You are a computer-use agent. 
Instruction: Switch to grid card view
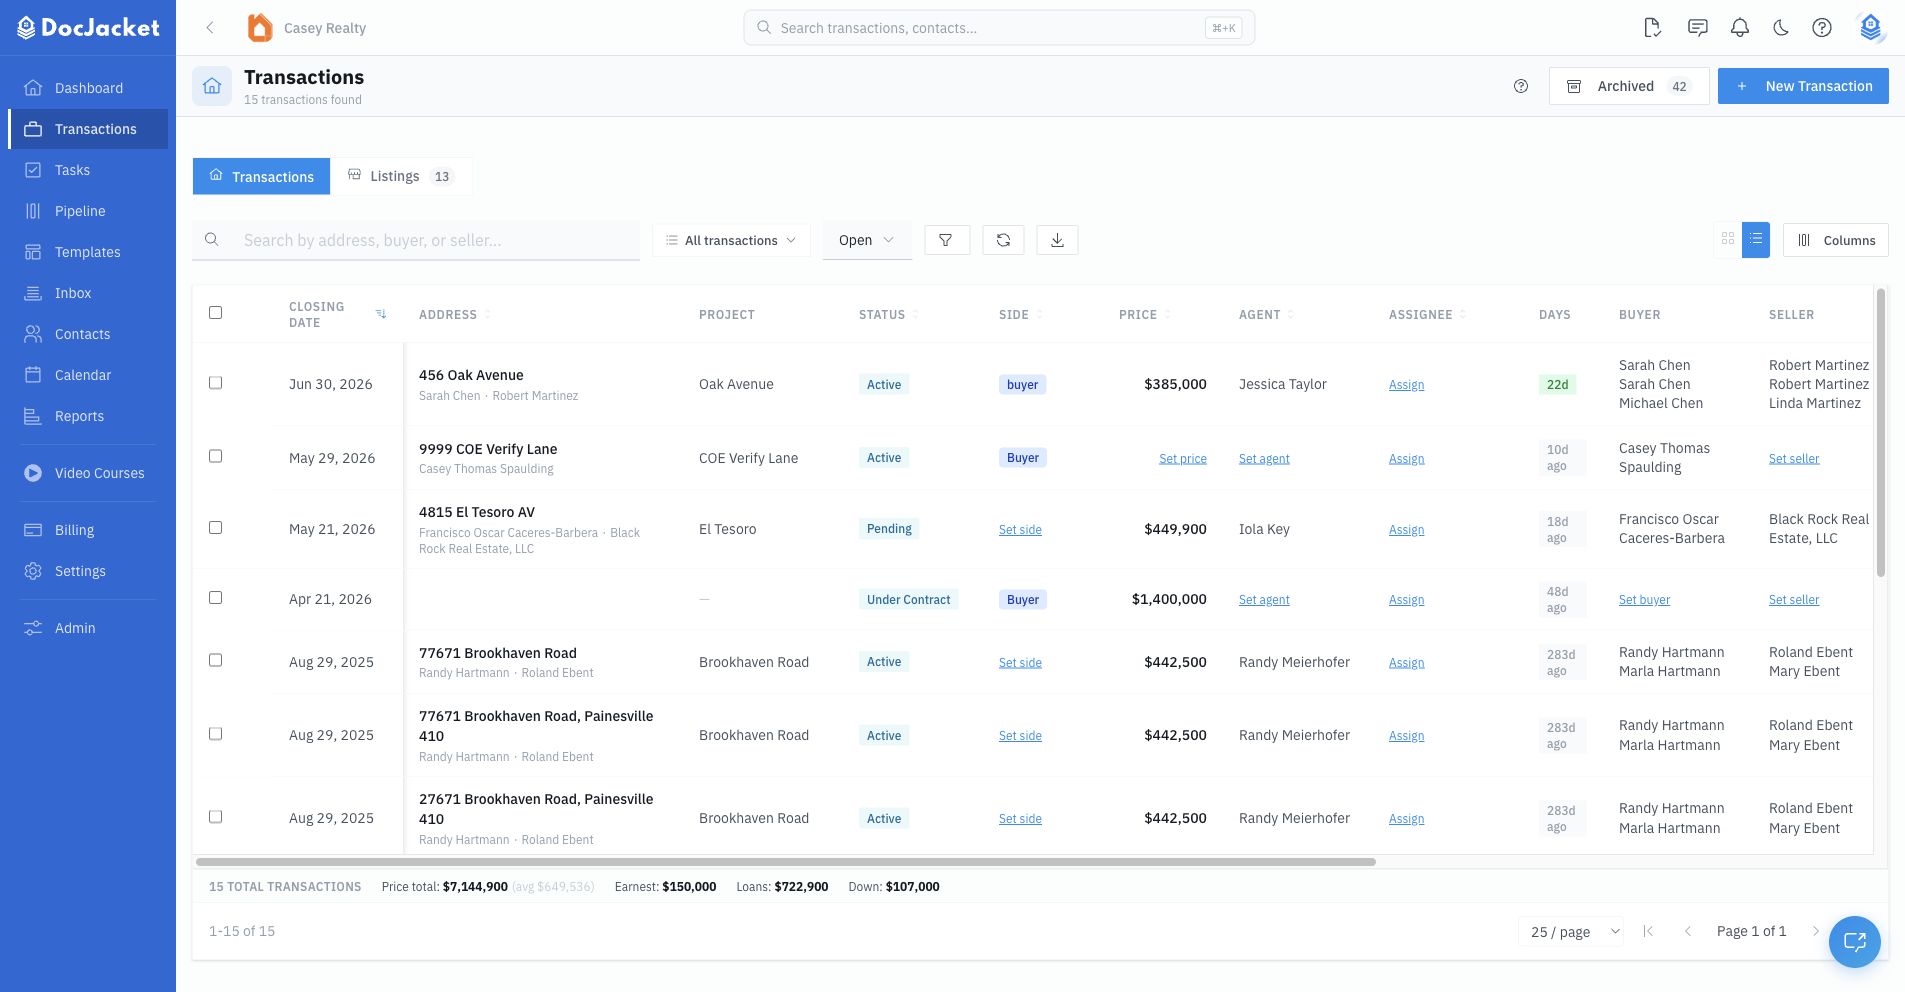[1728, 240]
